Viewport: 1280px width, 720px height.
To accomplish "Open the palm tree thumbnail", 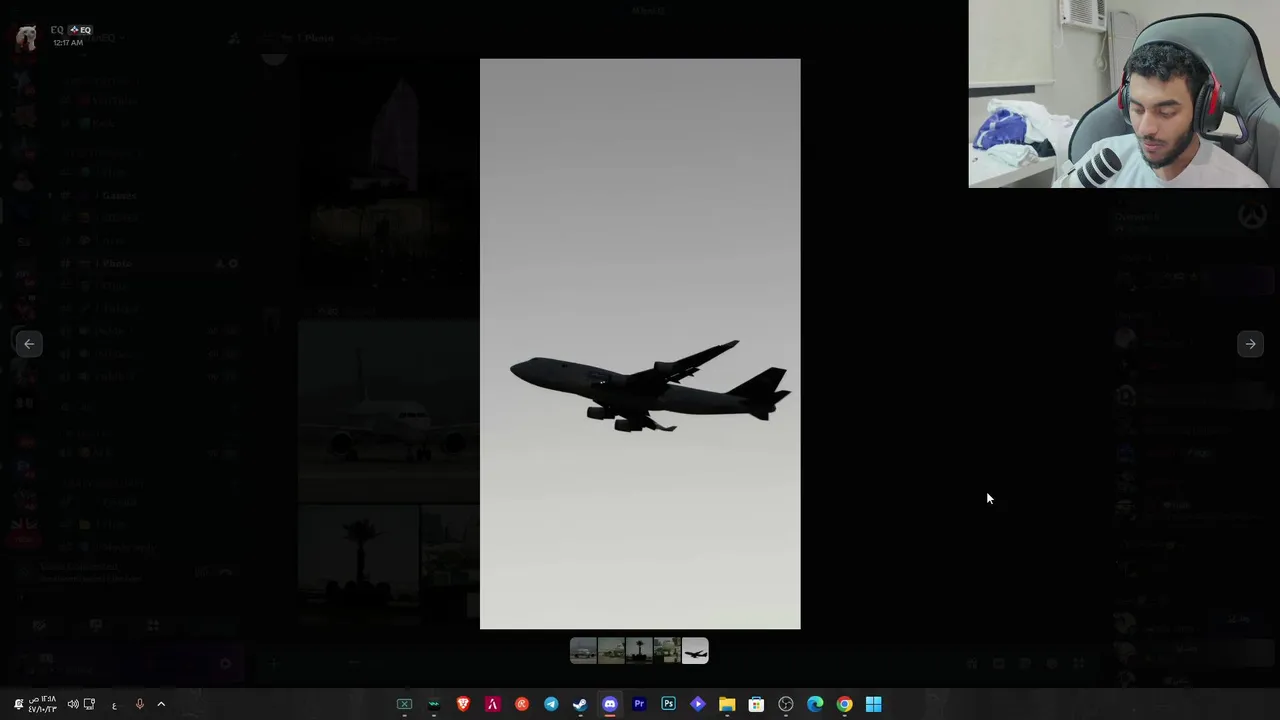I will coord(639,652).
